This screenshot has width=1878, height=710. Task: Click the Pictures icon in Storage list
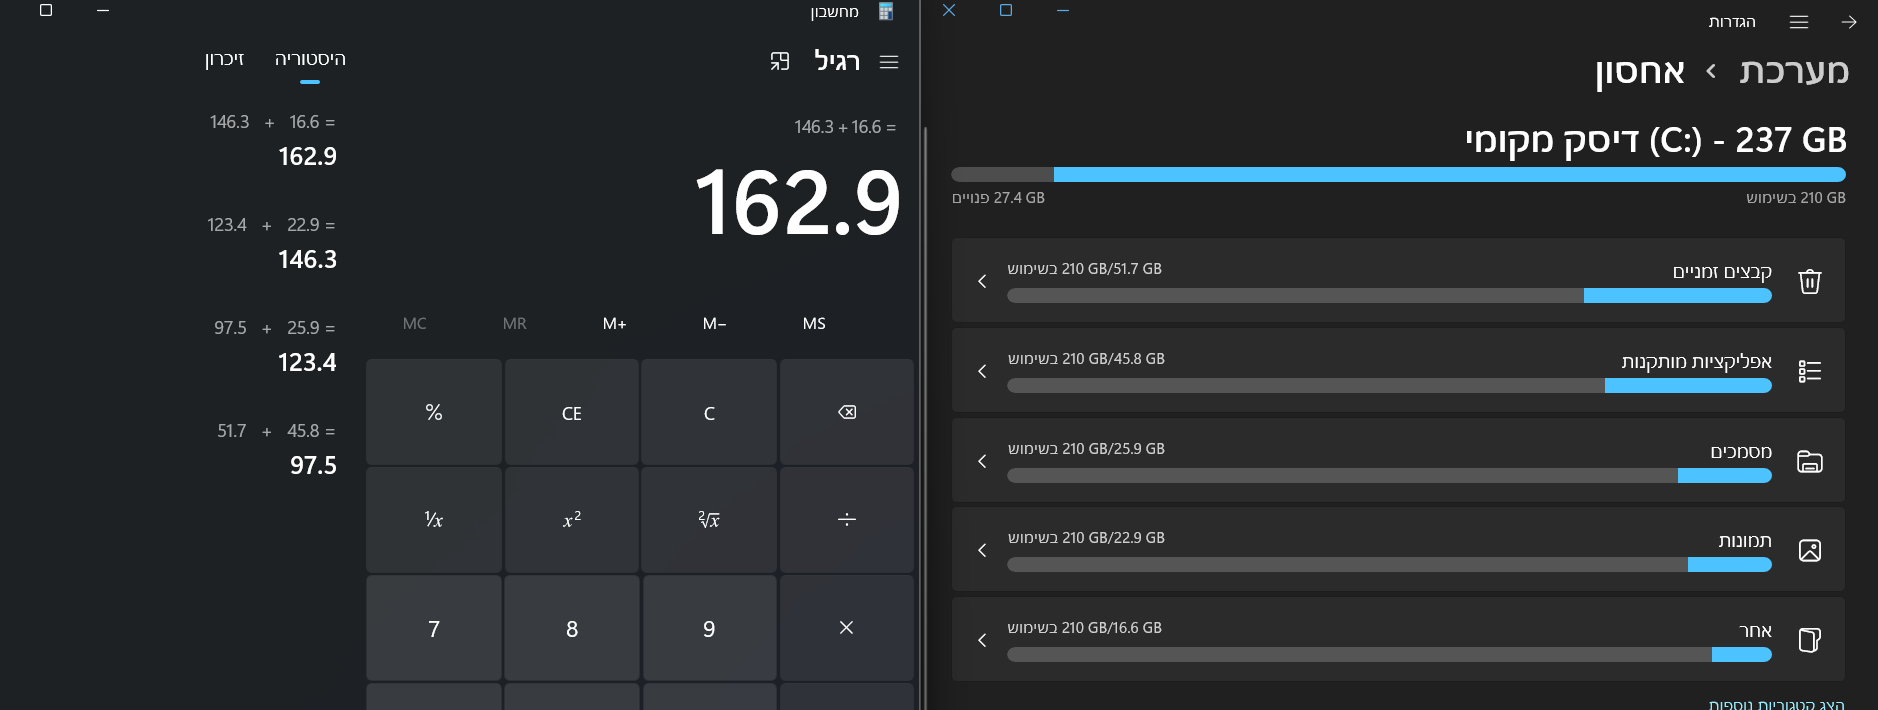[x=1810, y=550]
